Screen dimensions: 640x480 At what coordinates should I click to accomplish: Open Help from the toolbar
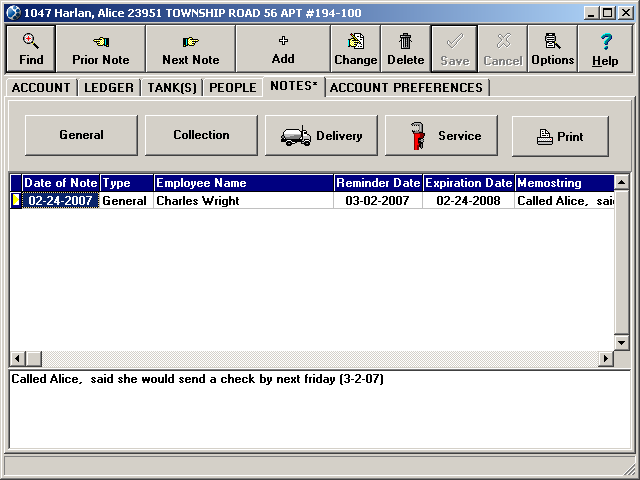coord(605,49)
